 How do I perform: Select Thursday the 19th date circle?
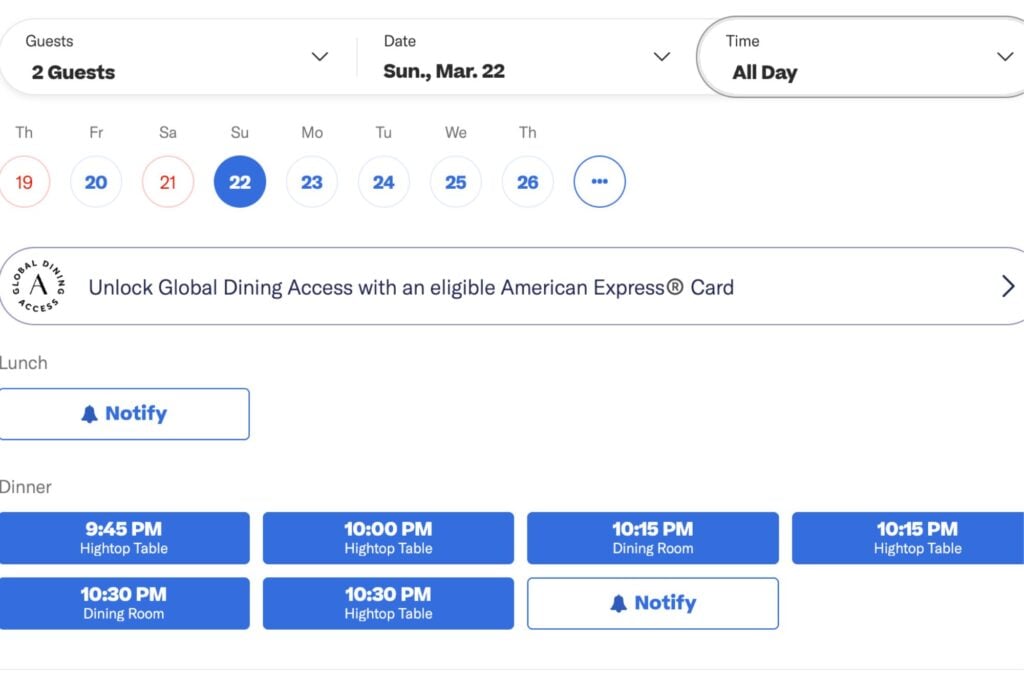click(24, 182)
